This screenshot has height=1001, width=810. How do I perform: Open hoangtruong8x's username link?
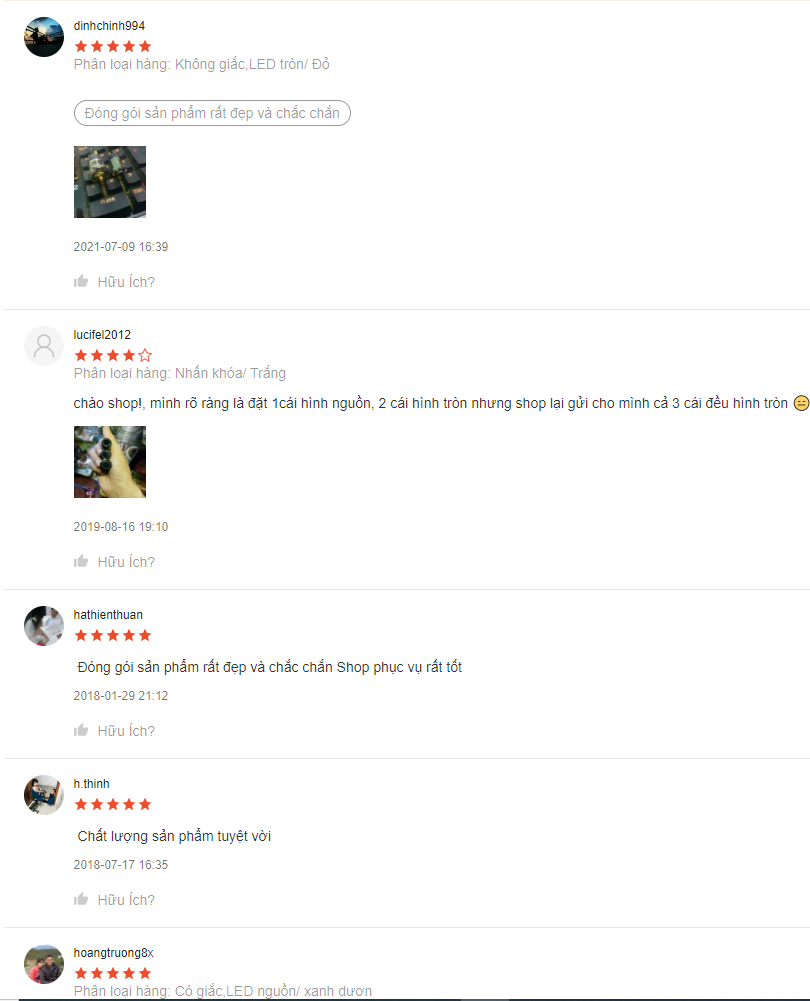pos(114,952)
